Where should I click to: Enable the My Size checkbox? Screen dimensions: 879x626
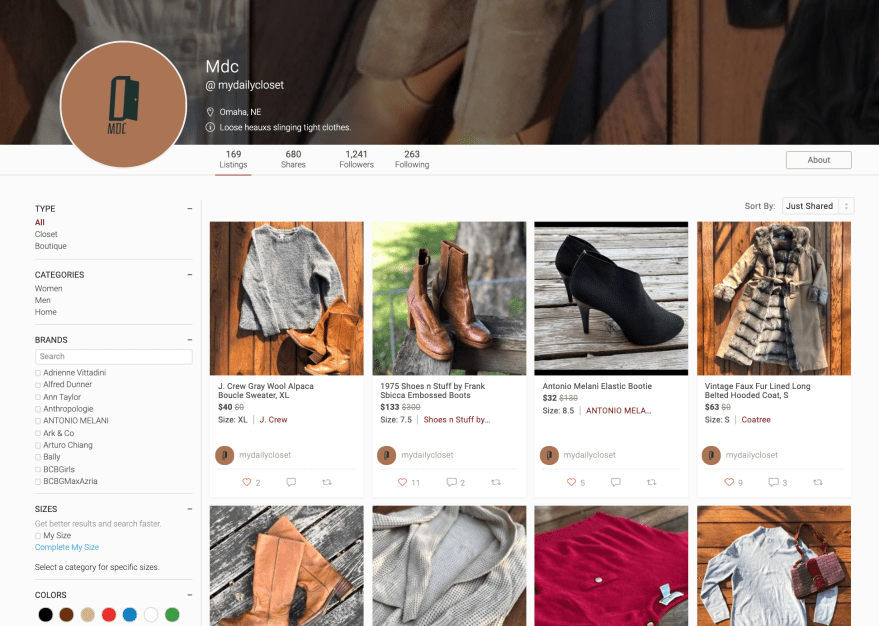38,536
